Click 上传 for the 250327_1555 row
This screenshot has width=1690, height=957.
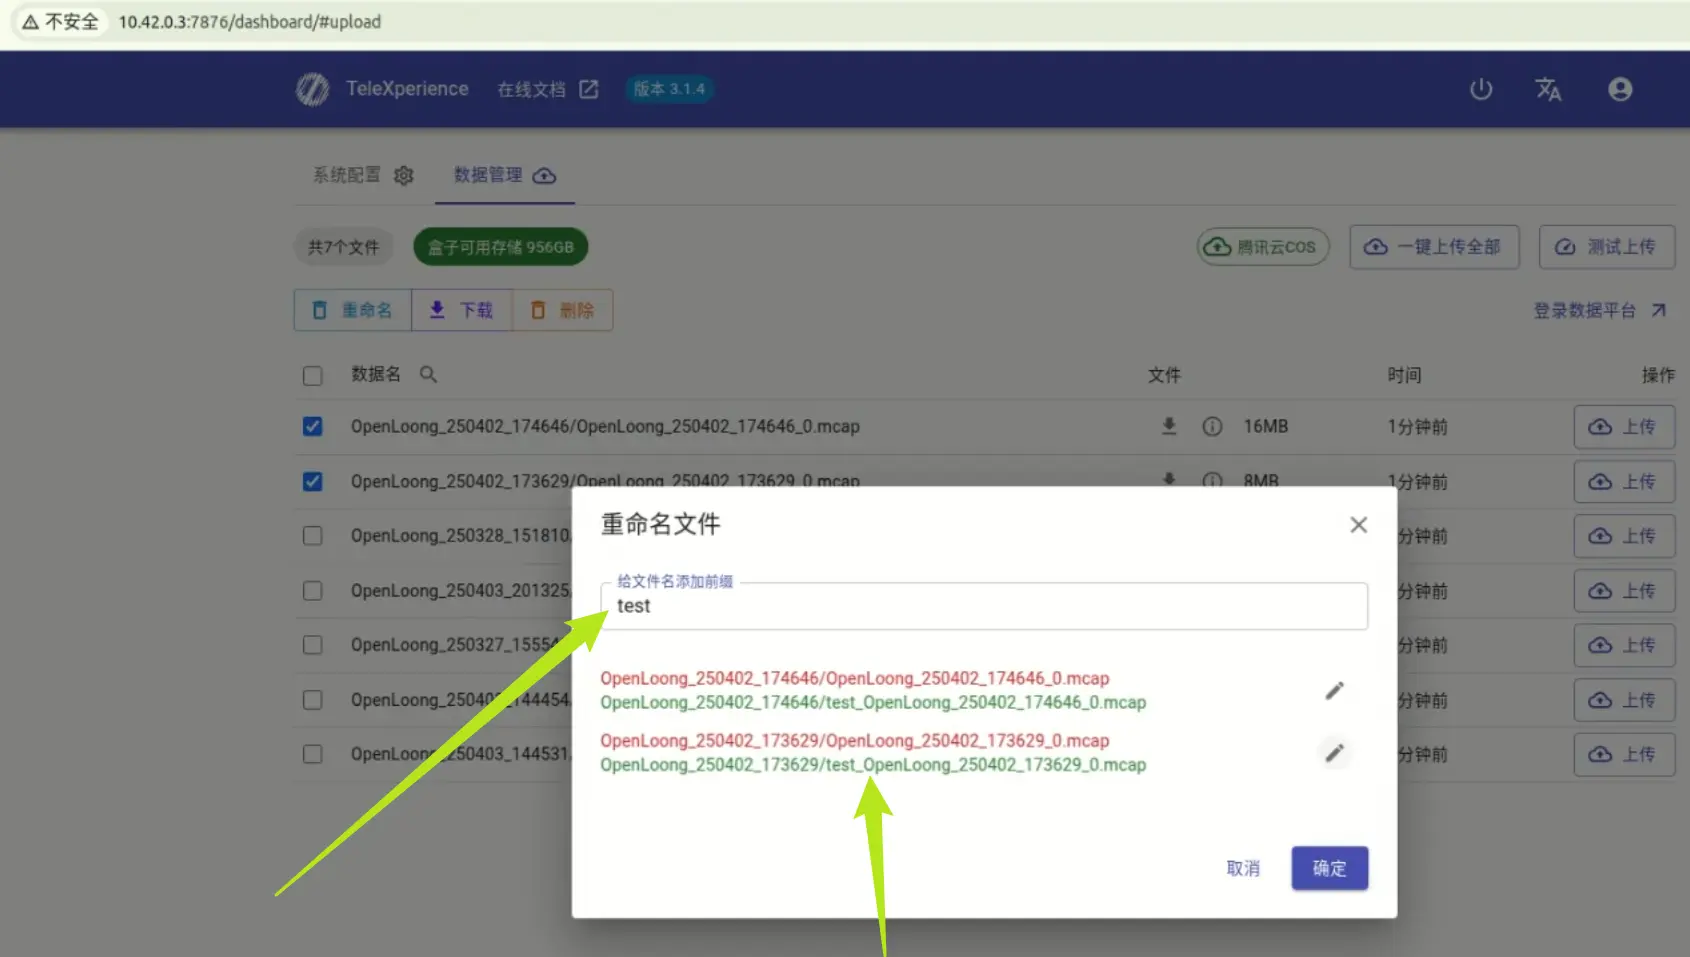[1624, 644]
